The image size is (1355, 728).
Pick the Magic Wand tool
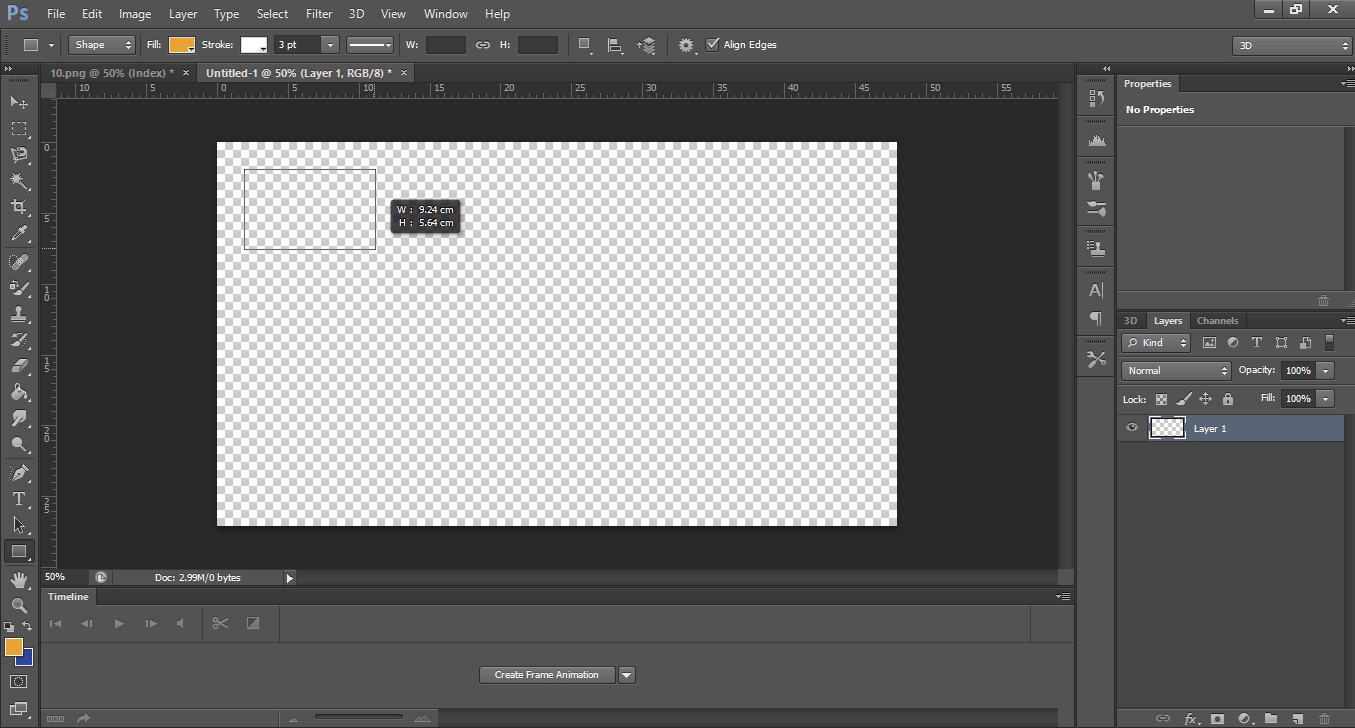pyautogui.click(x=19, y=181)
